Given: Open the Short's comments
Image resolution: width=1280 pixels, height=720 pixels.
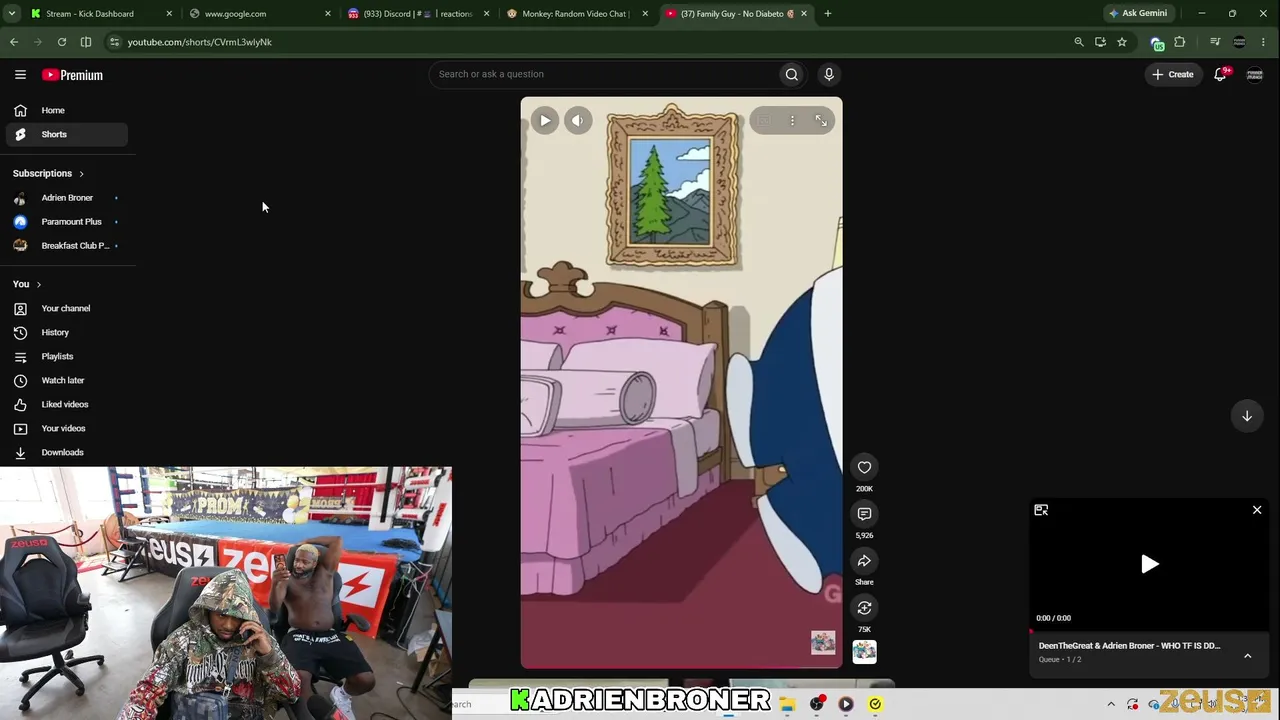Looking at the screenshot, I should 864,514.
